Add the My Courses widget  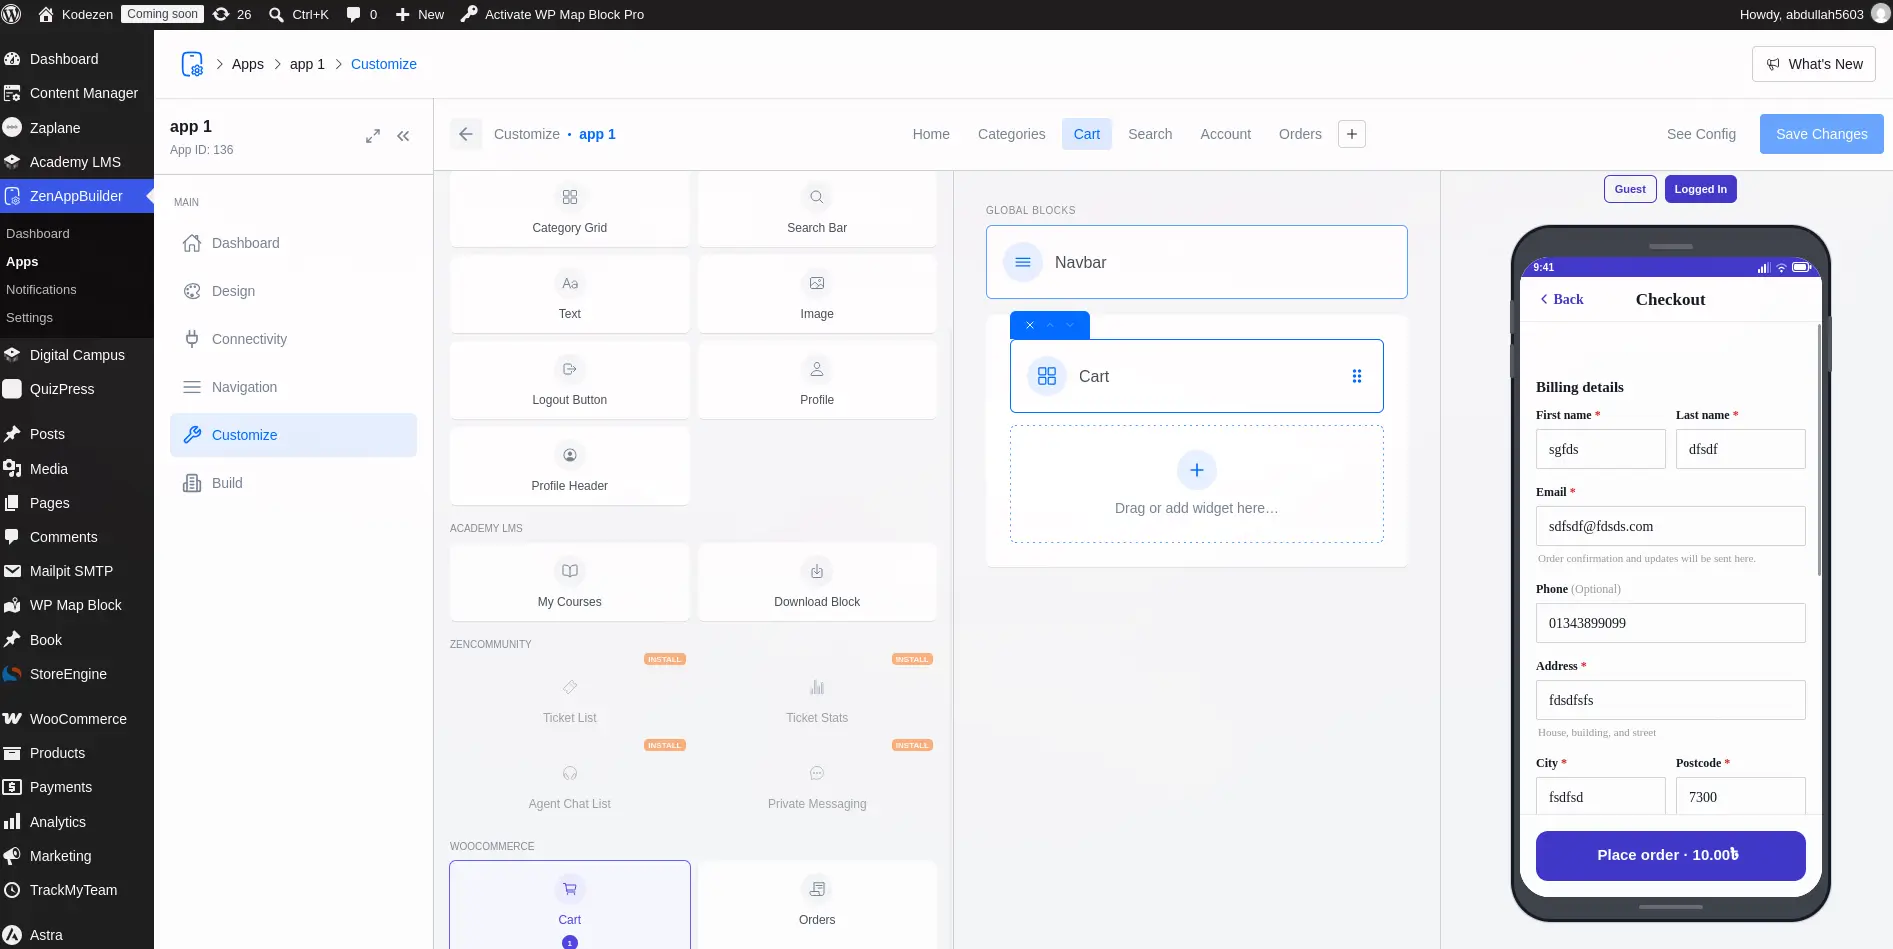(x=570, y=583)
